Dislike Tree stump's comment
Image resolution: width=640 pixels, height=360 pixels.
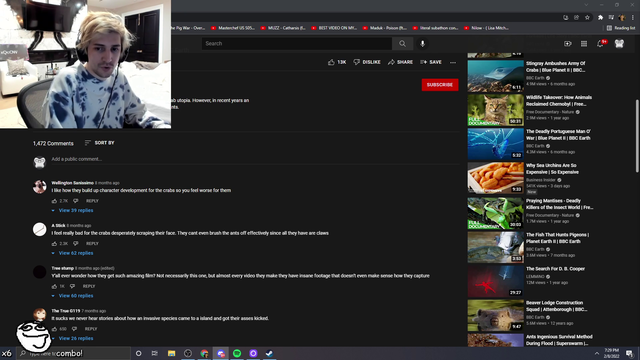72,286
